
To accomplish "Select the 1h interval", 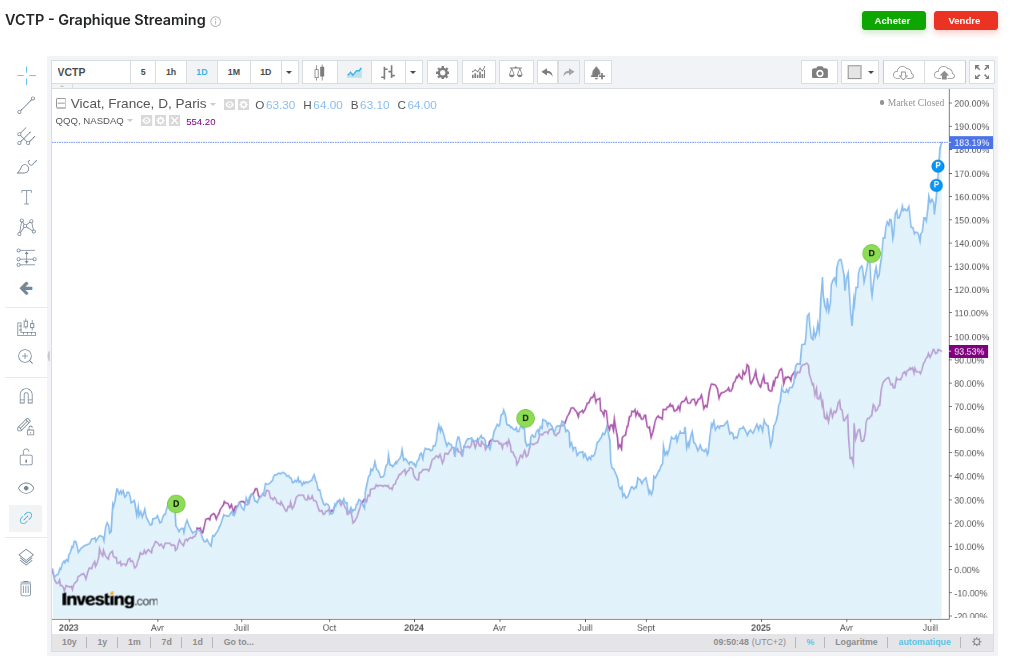I will click(171, 72).
